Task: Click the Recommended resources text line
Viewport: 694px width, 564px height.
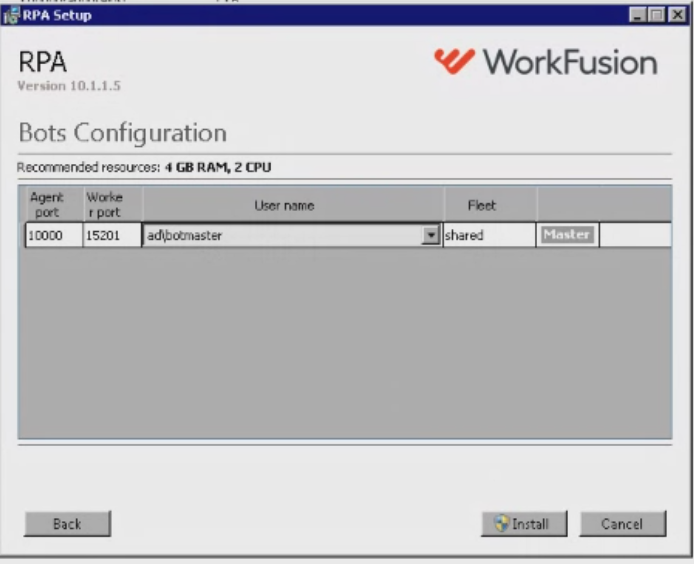Action: [x=144, y=167]
